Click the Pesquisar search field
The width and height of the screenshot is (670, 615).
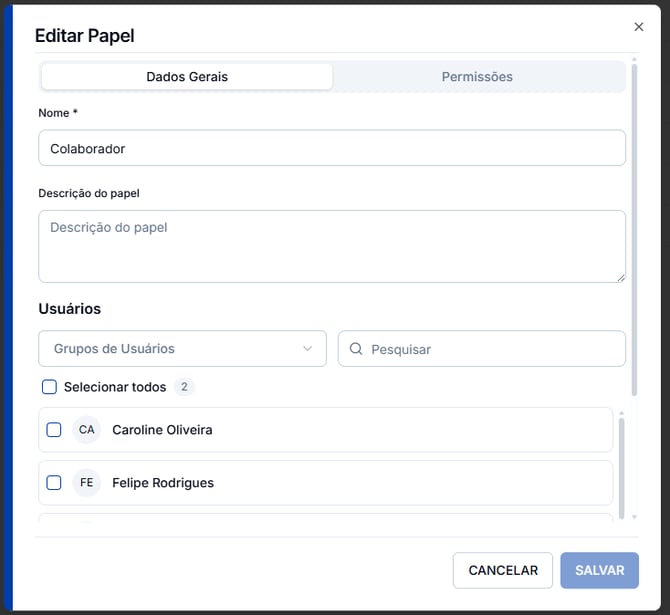pyautogui.click(x=482, y=348)
